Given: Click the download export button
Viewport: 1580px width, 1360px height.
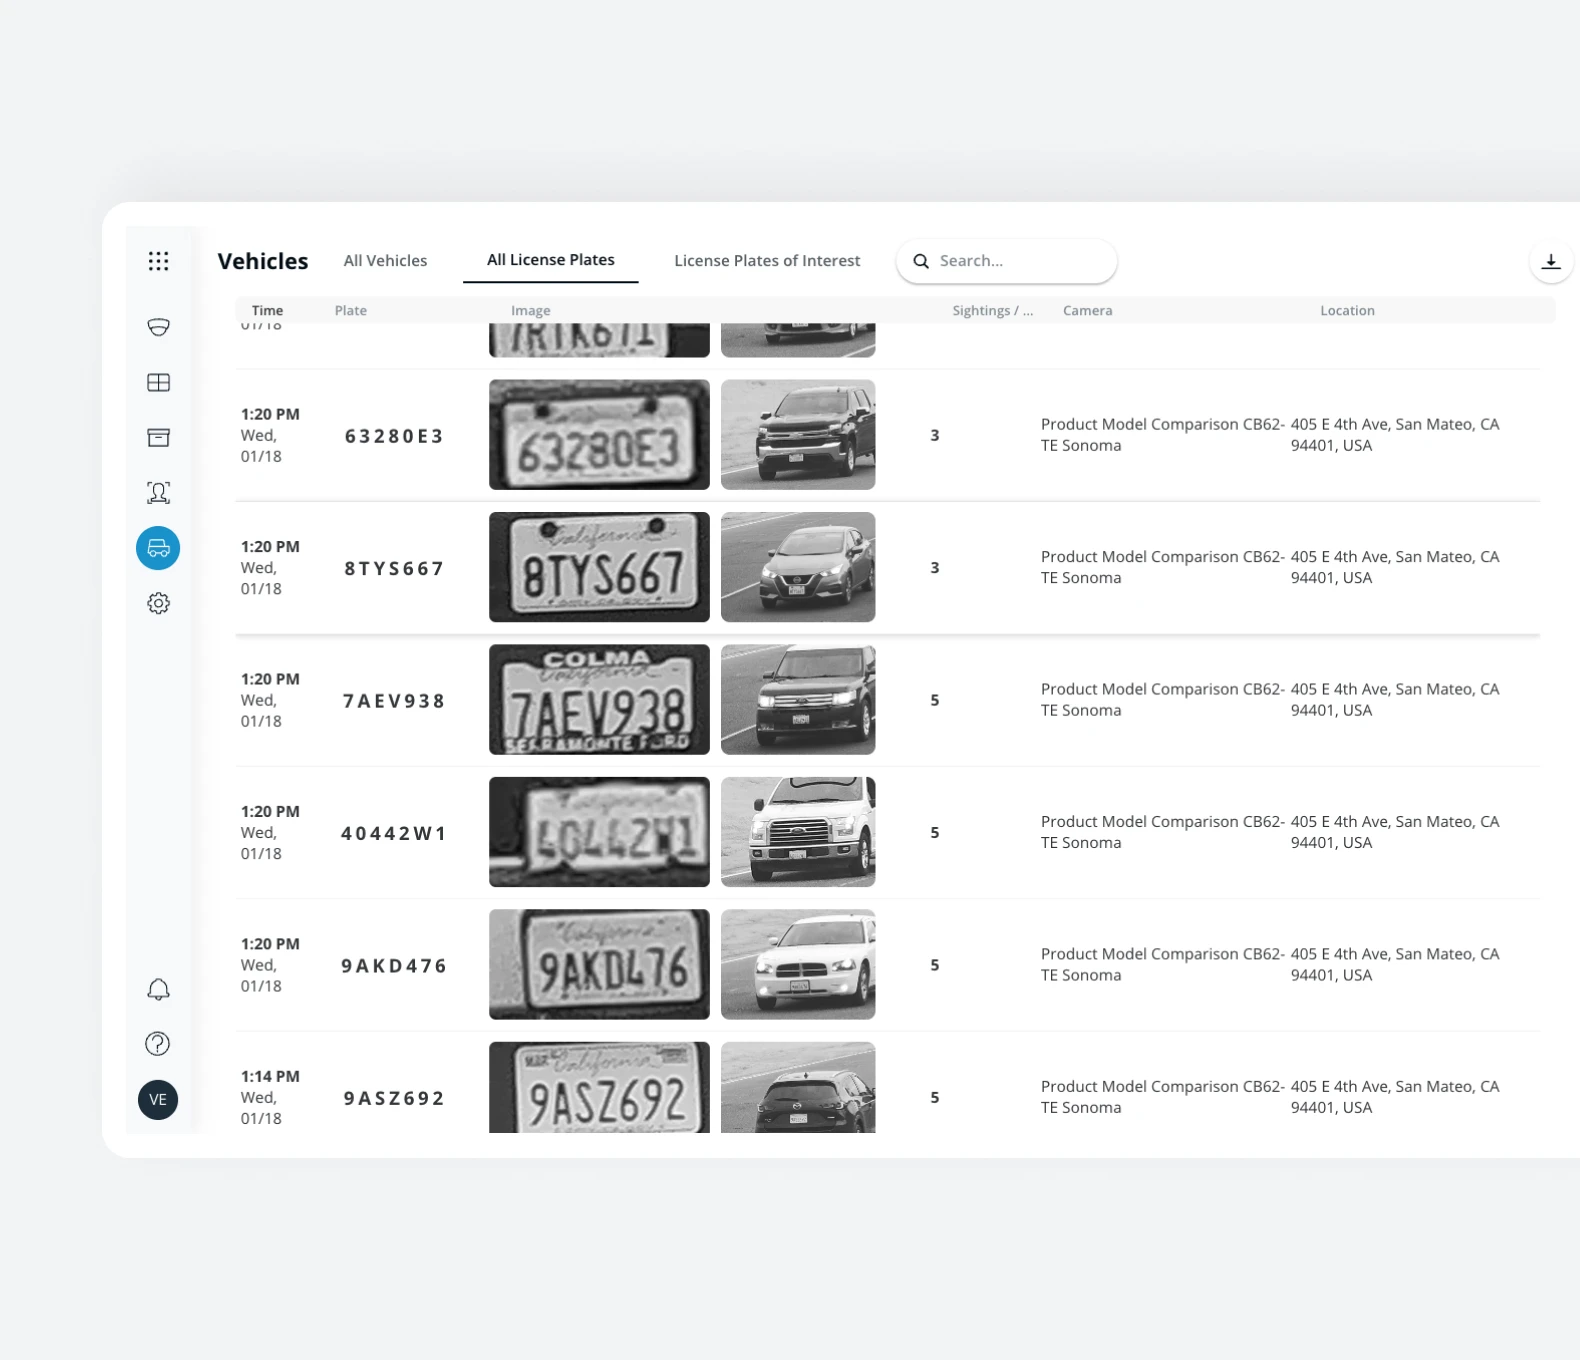Looking at the screenshot, I should [x=1551, y=261].
